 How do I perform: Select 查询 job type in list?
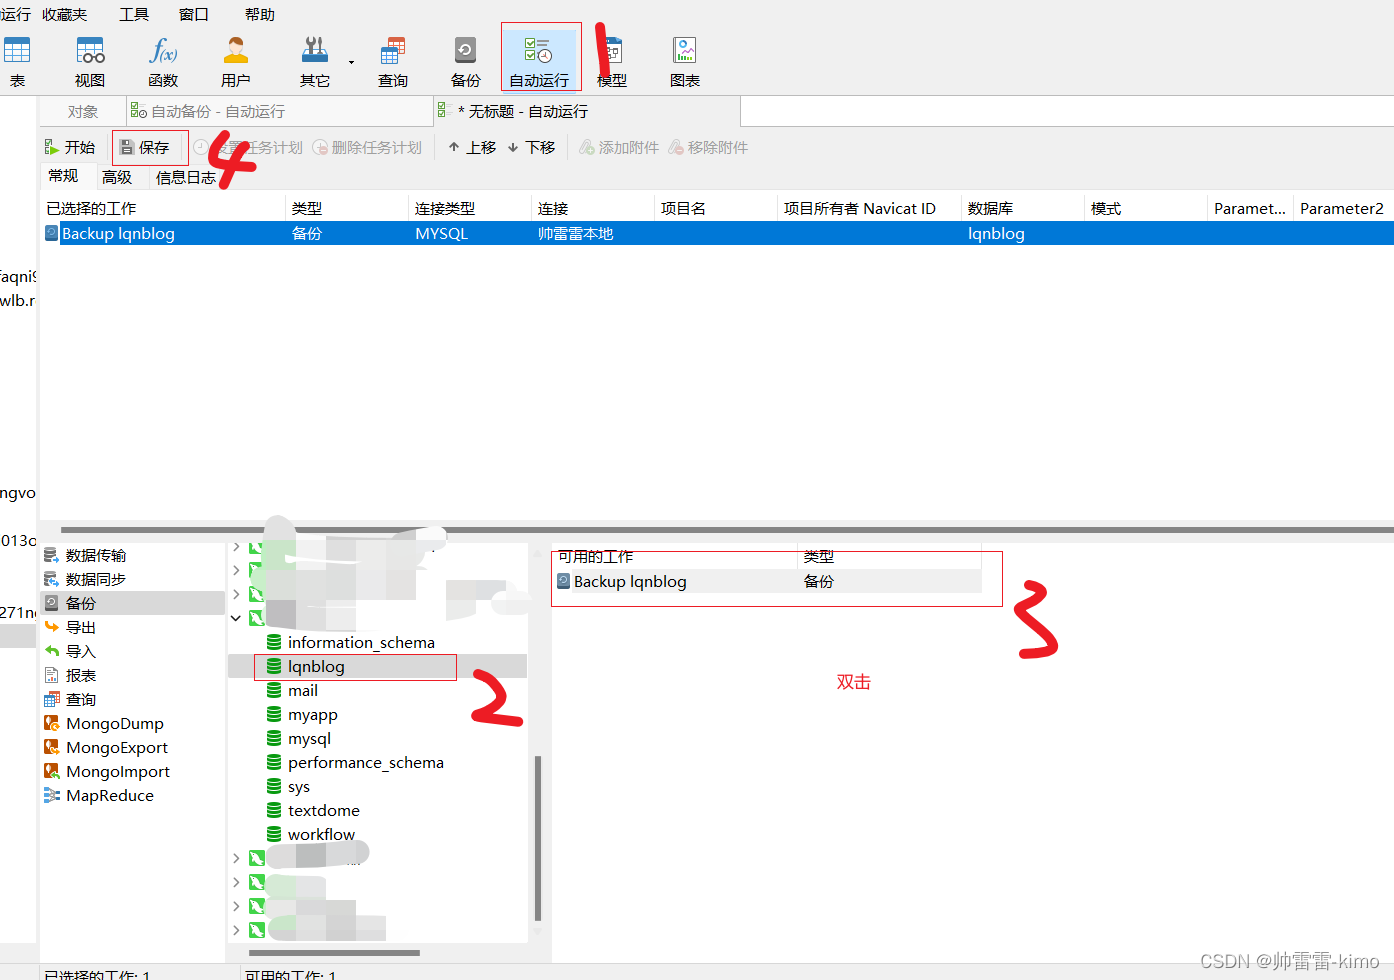[133, 699]
